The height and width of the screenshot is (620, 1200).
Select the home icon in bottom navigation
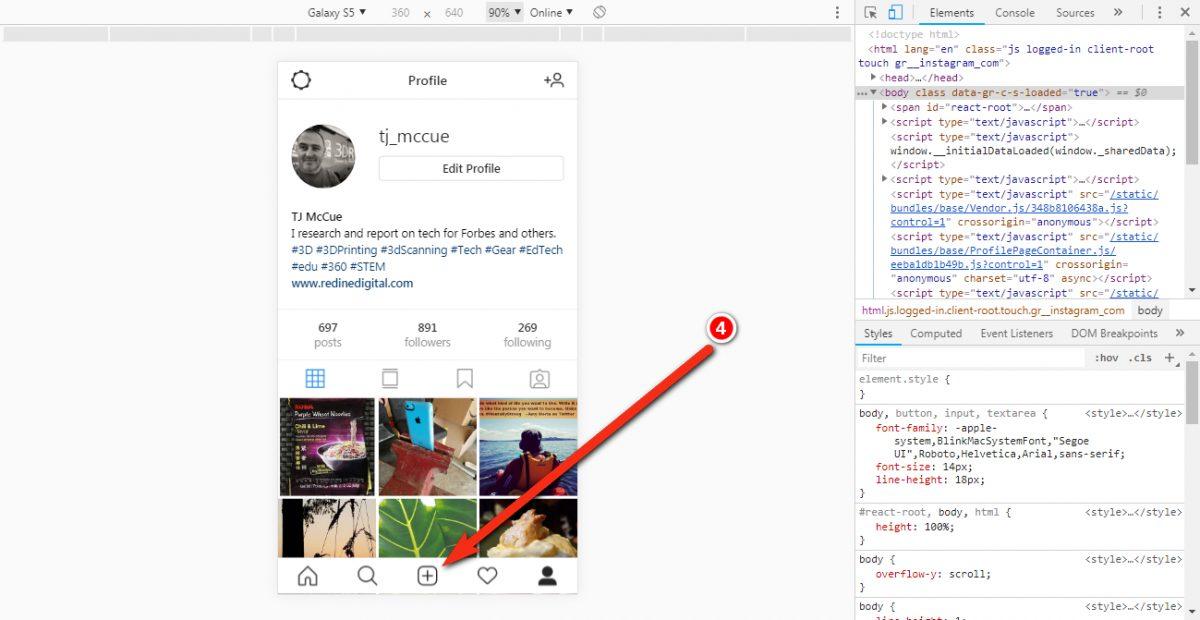306,575
